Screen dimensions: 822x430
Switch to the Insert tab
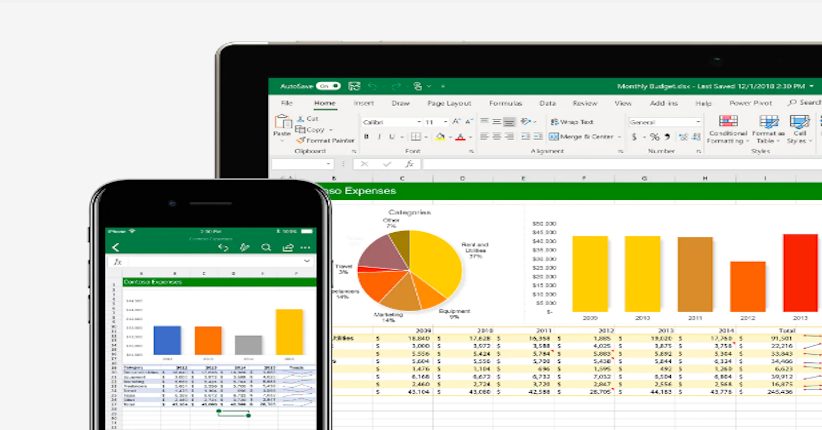click(x=363, y=103)
